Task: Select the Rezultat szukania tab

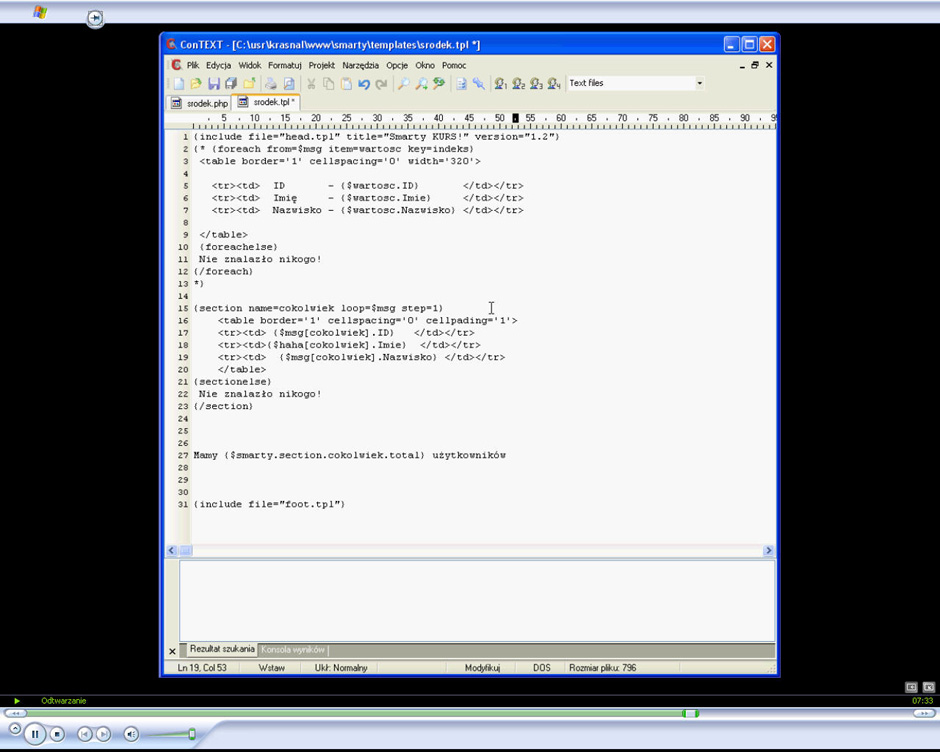Action: pyautogui.click(x=221, y=650)
